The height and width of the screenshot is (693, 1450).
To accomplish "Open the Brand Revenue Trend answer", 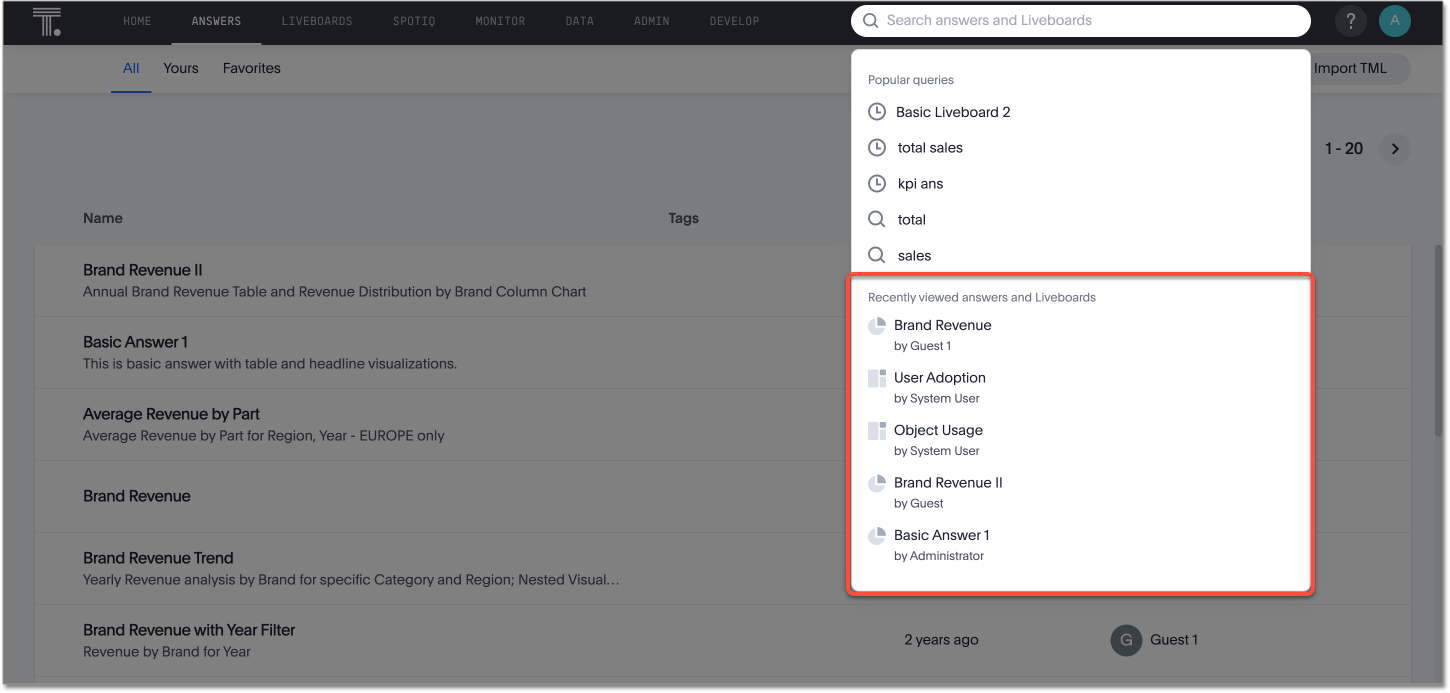I will click(x=158, y=558).
